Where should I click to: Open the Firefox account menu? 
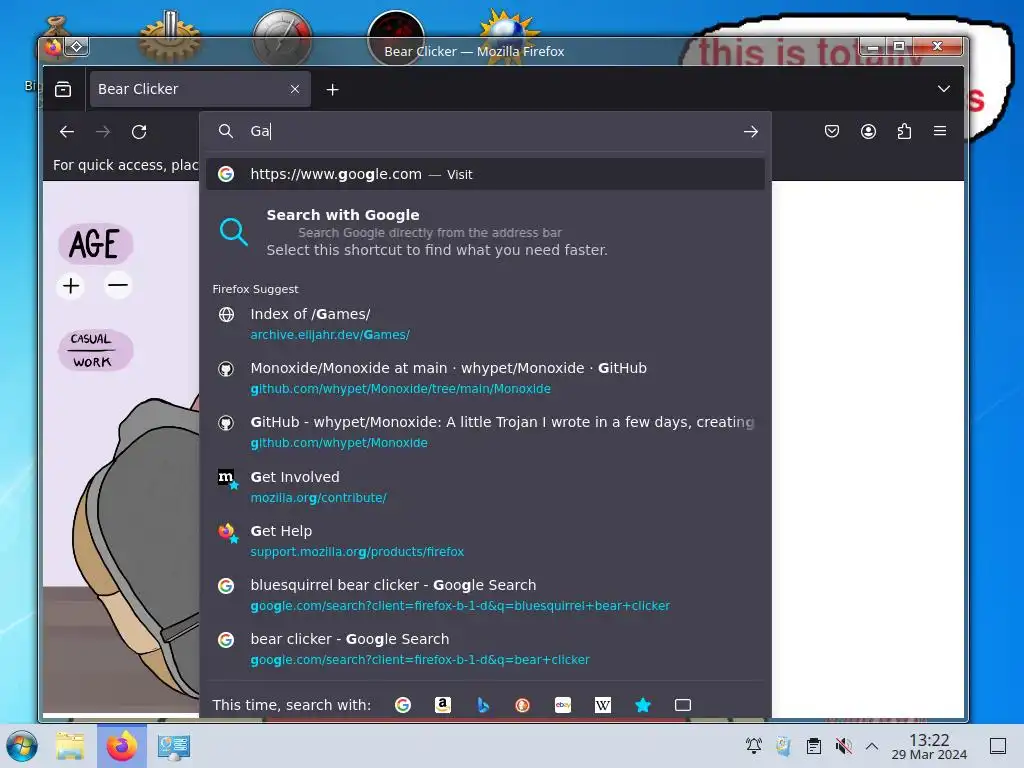[x=868, y=131]
